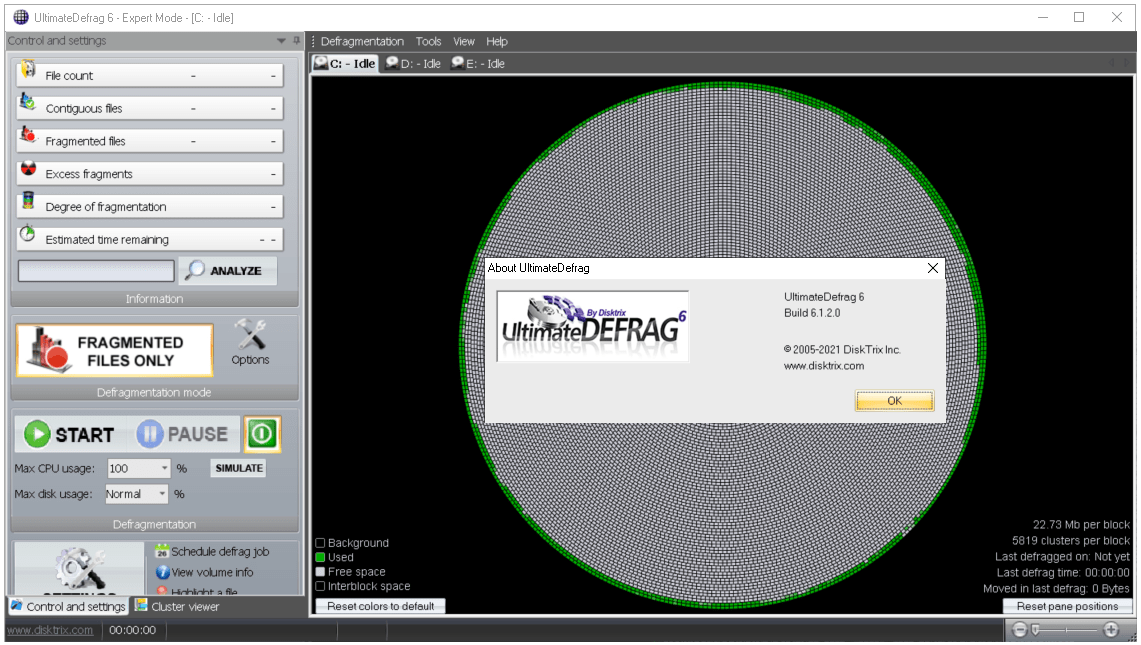Start defragmentation with the START button
The image size is (1141, 645).
(69, 435)
